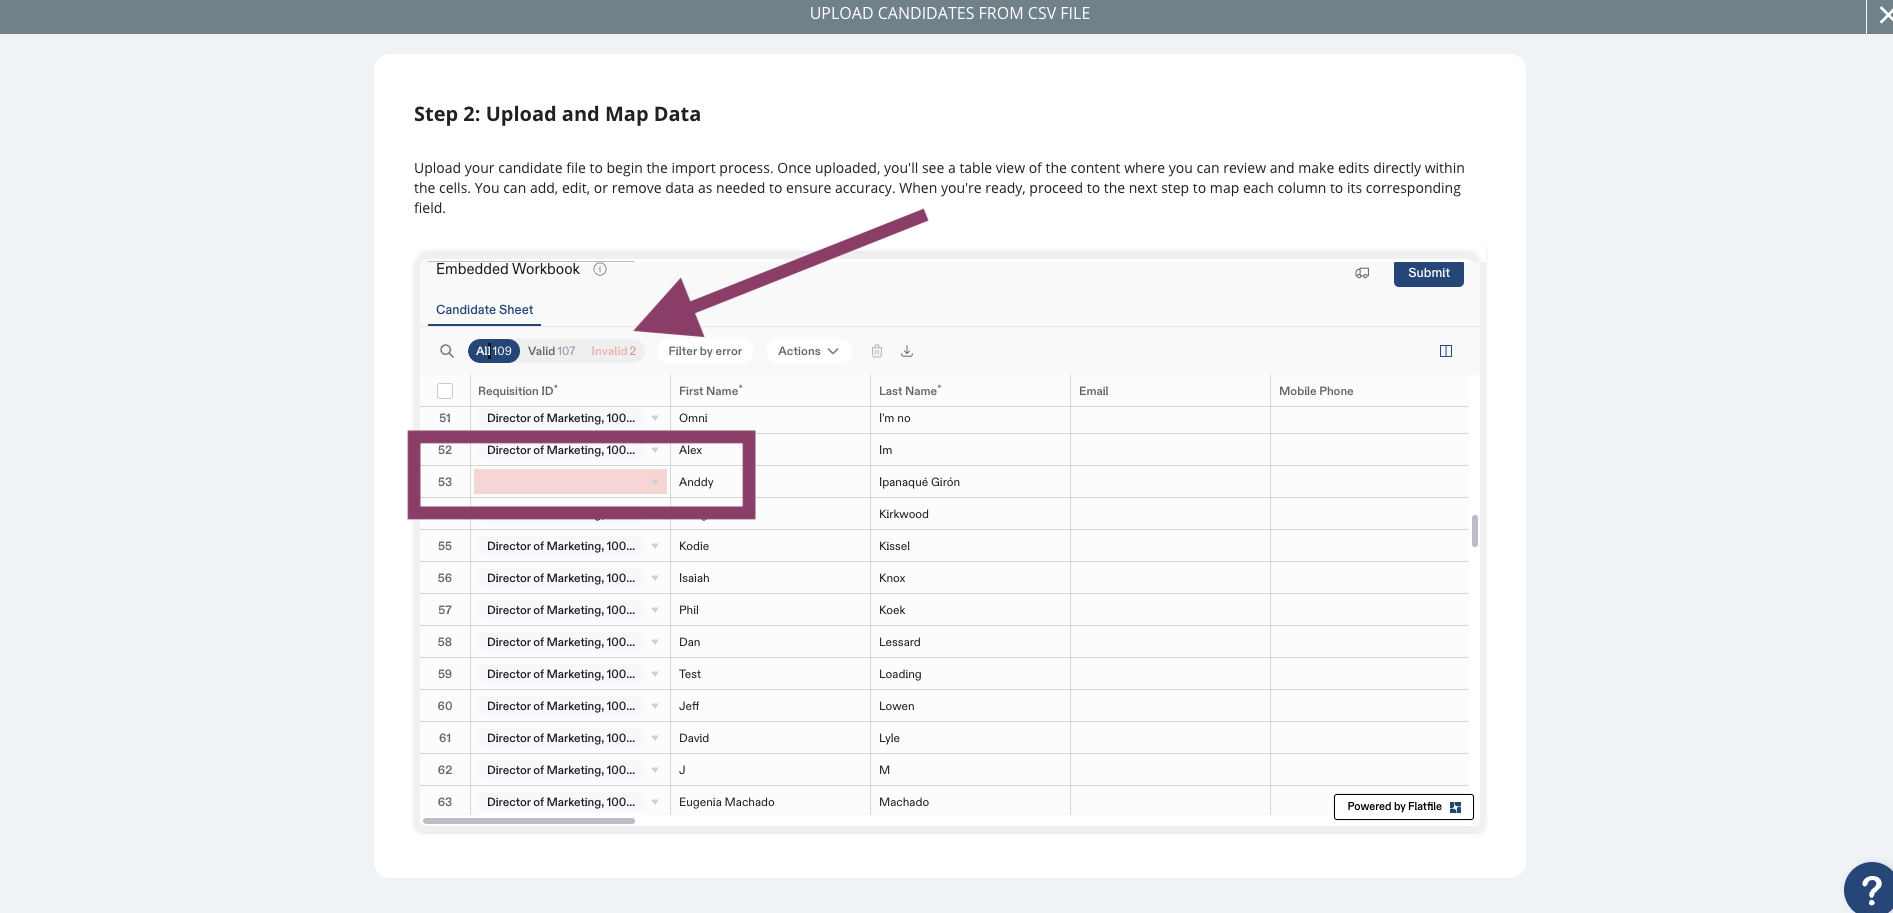The image size is (1893, 913).
Task: Select the First Name cell 'Dan'
Action: (x=770, y=642)
